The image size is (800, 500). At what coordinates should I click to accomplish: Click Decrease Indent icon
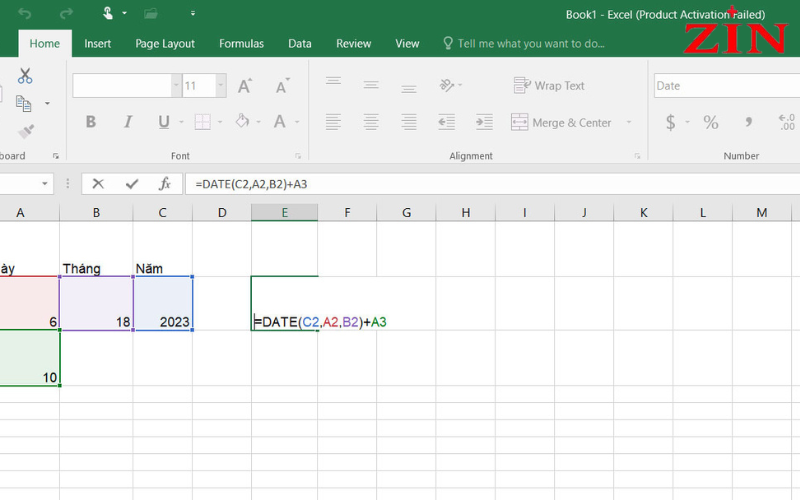(x=446, y=122)
